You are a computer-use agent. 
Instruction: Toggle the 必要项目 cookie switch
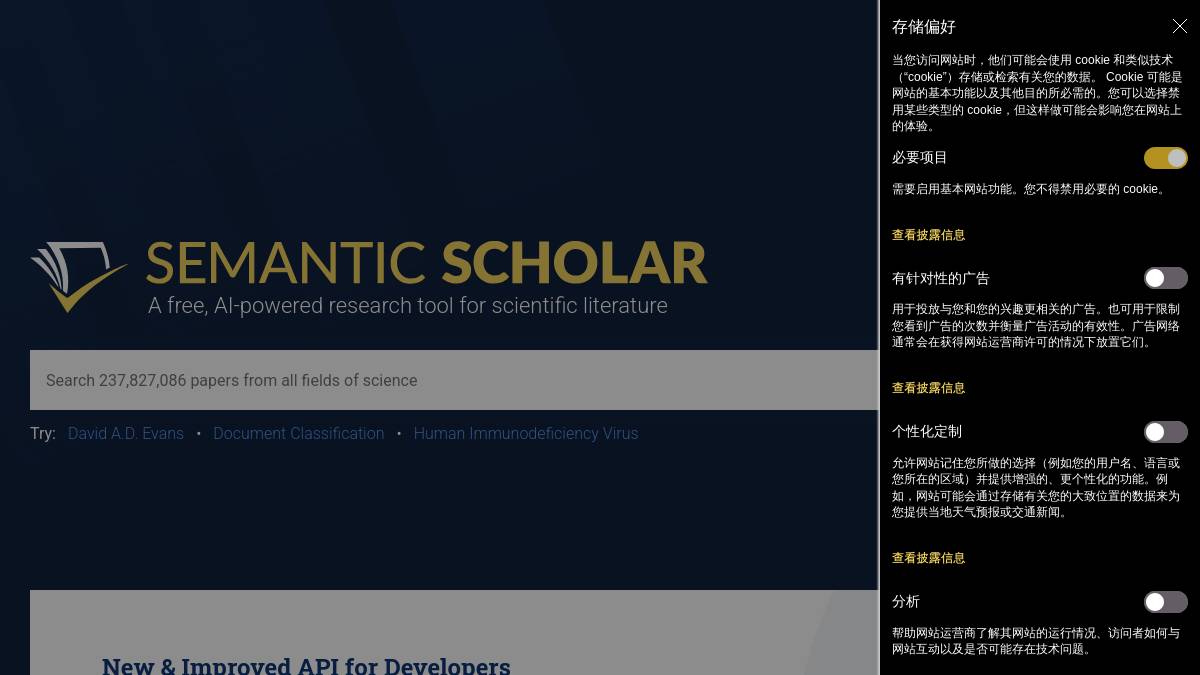tap(1166, 158)
